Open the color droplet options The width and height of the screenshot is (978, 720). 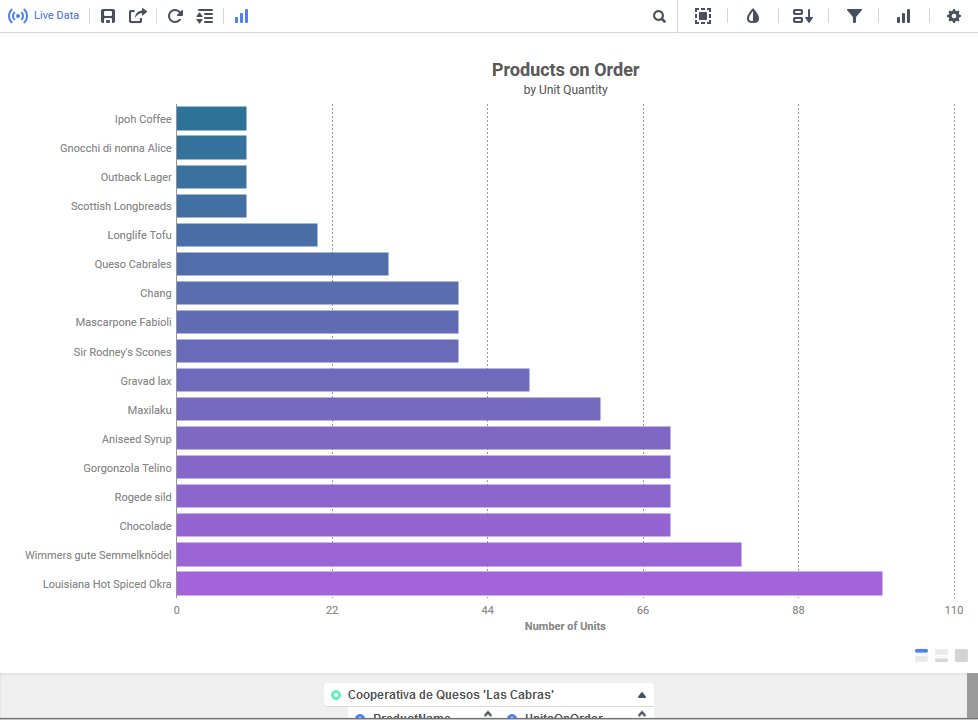click(753, 16)
